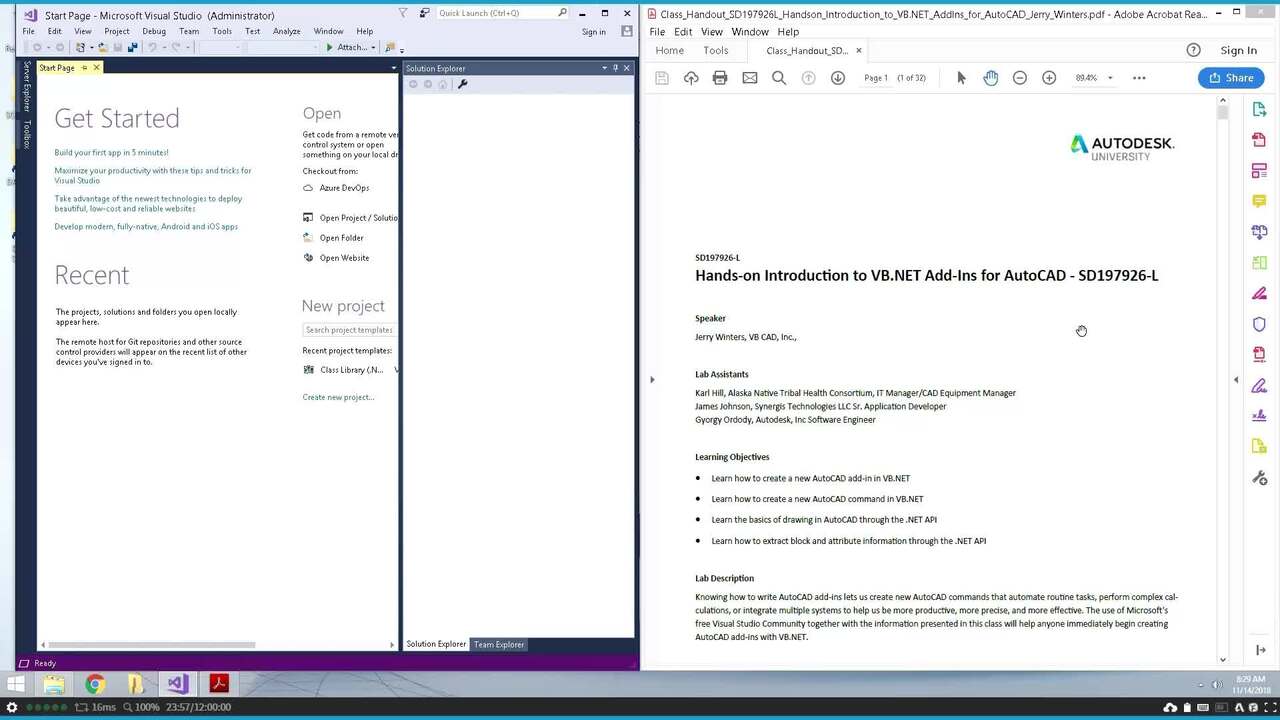Open the Analyze menu in Visual Studio
Viewport: 1280px width, 720px height.
286,31
